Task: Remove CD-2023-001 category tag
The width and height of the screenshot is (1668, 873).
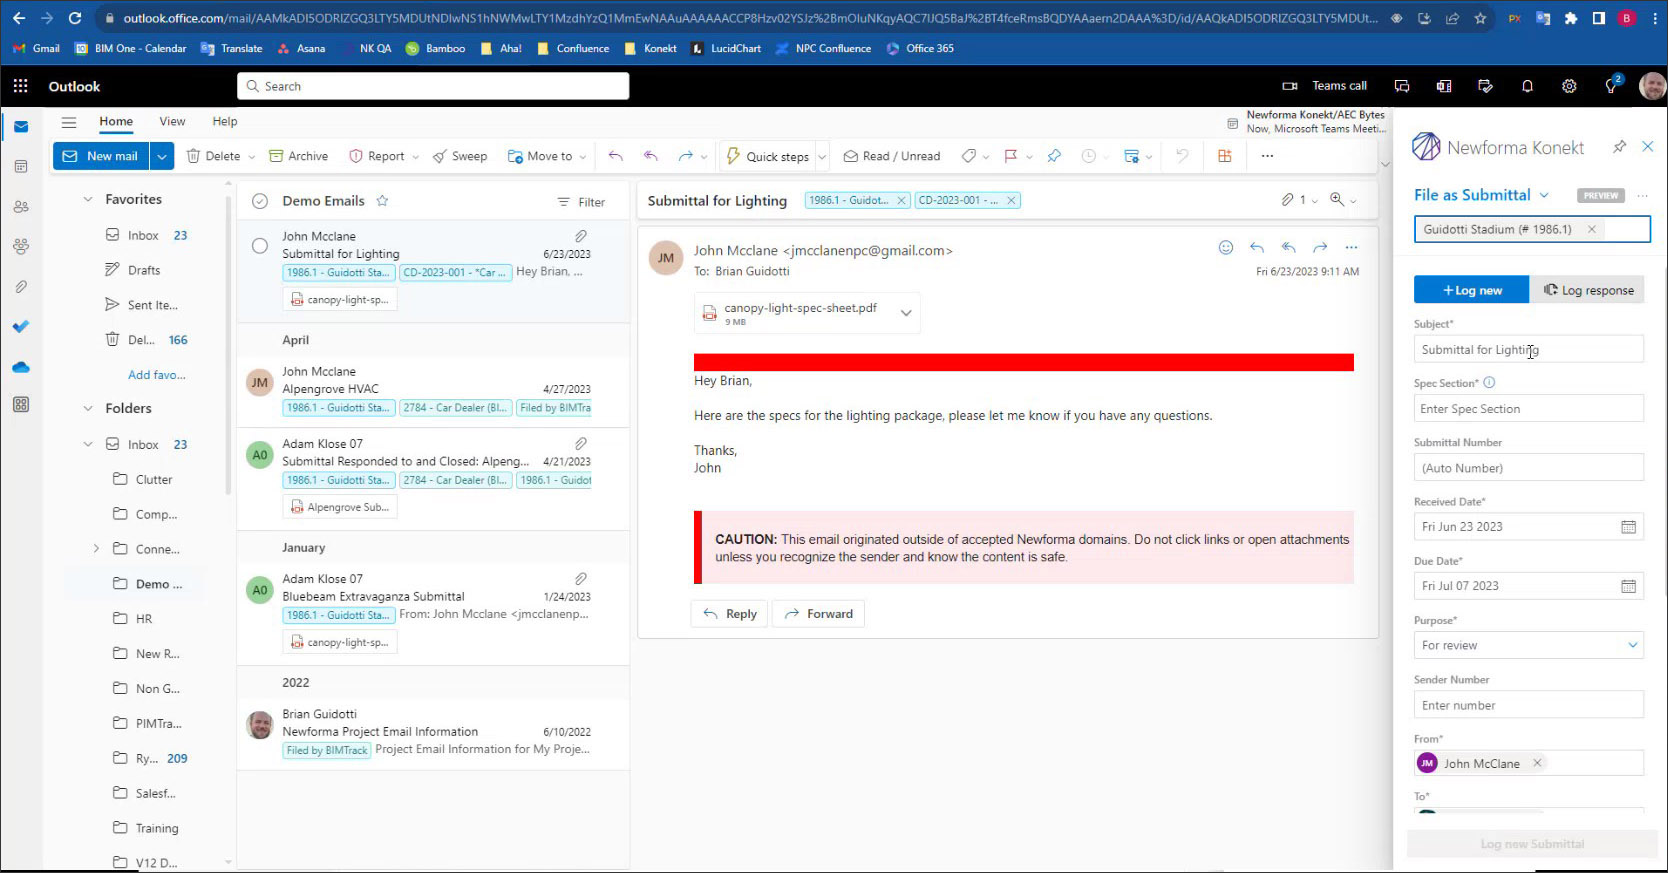Action: 1011,200
